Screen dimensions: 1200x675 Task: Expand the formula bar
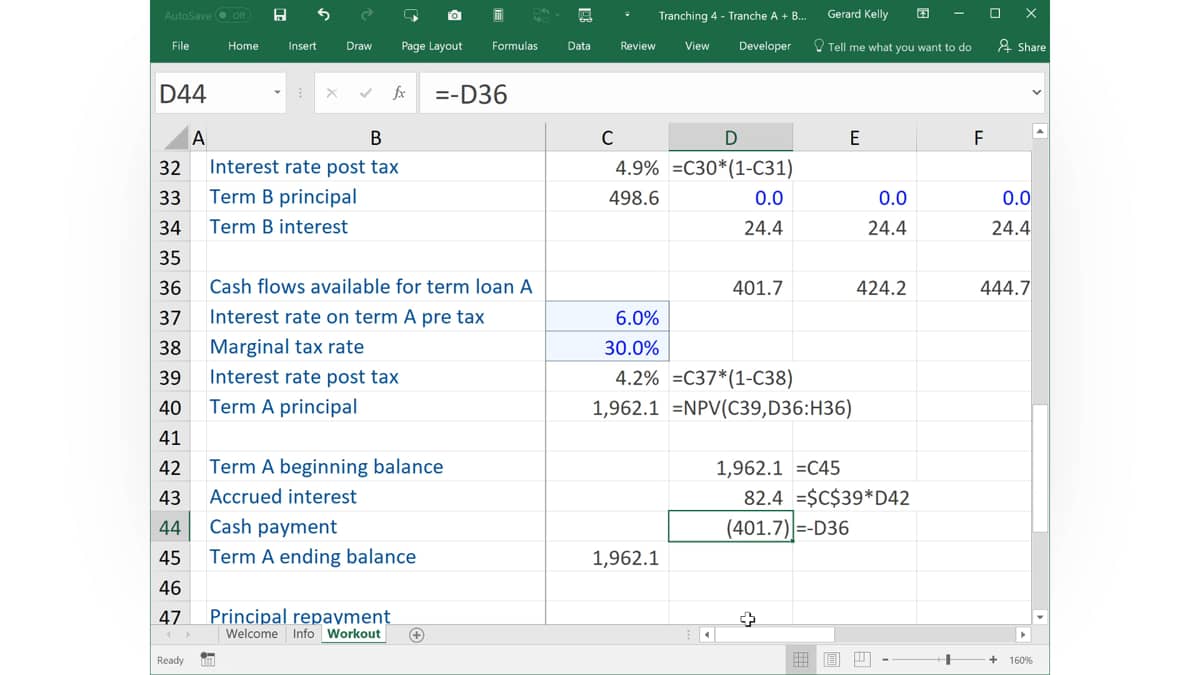coord(1036,93)
